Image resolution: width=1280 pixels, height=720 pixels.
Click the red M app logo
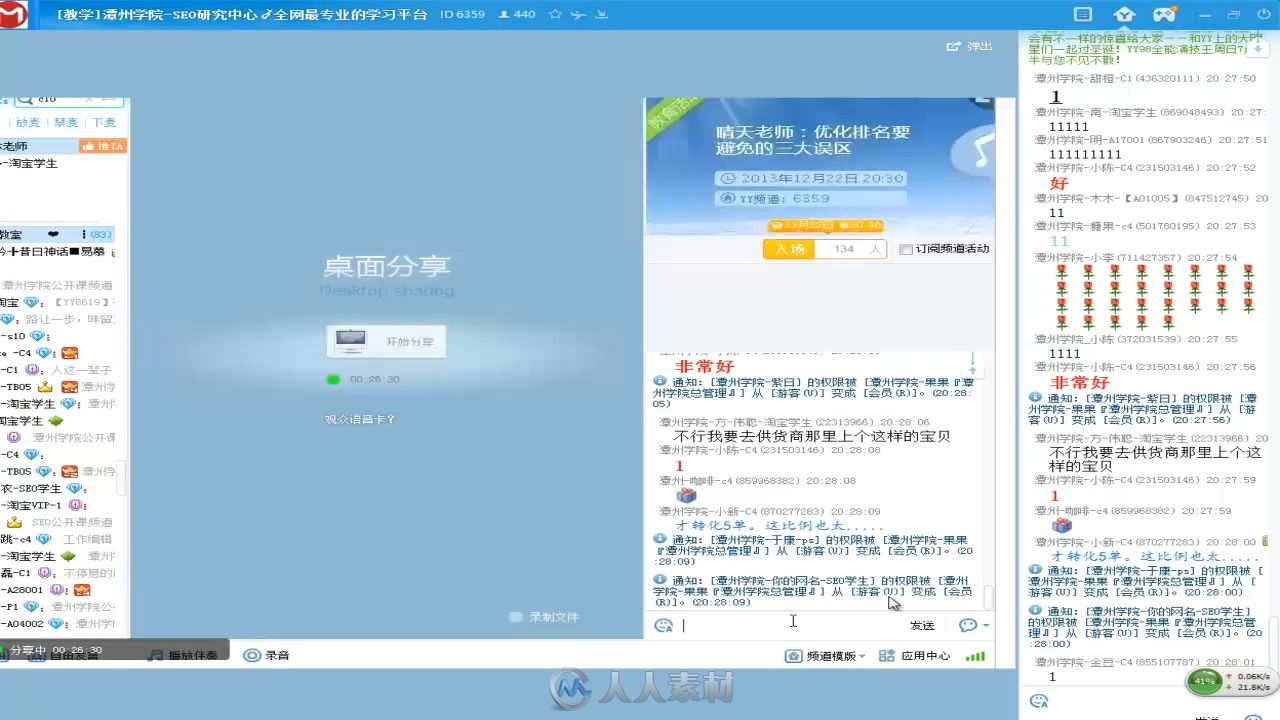pos(13,14)
